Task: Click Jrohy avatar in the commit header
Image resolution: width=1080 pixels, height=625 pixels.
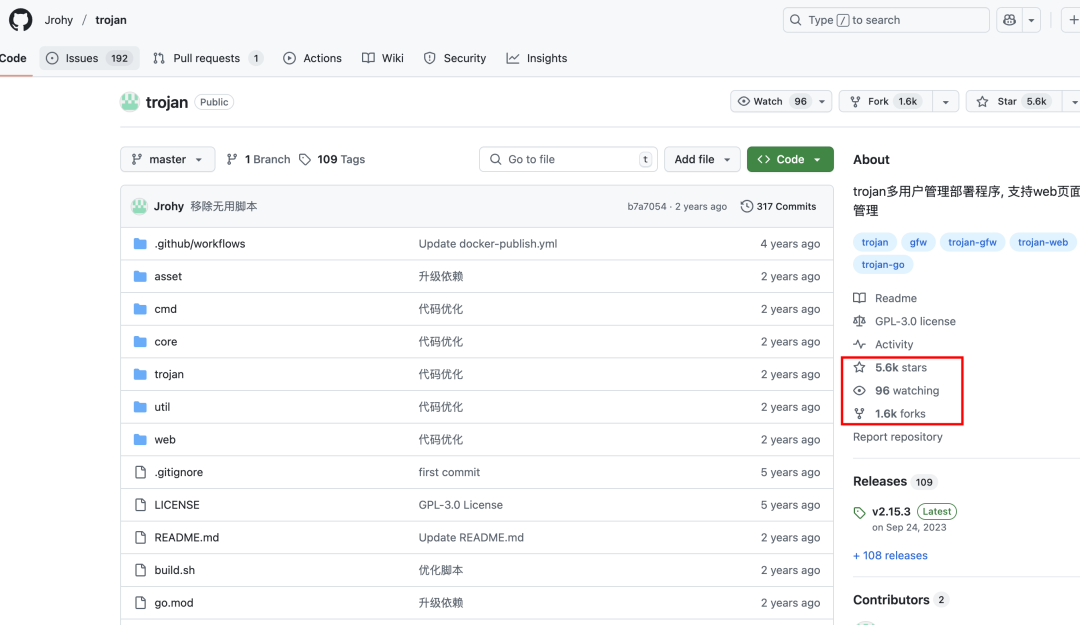Action: pos(139,206)
